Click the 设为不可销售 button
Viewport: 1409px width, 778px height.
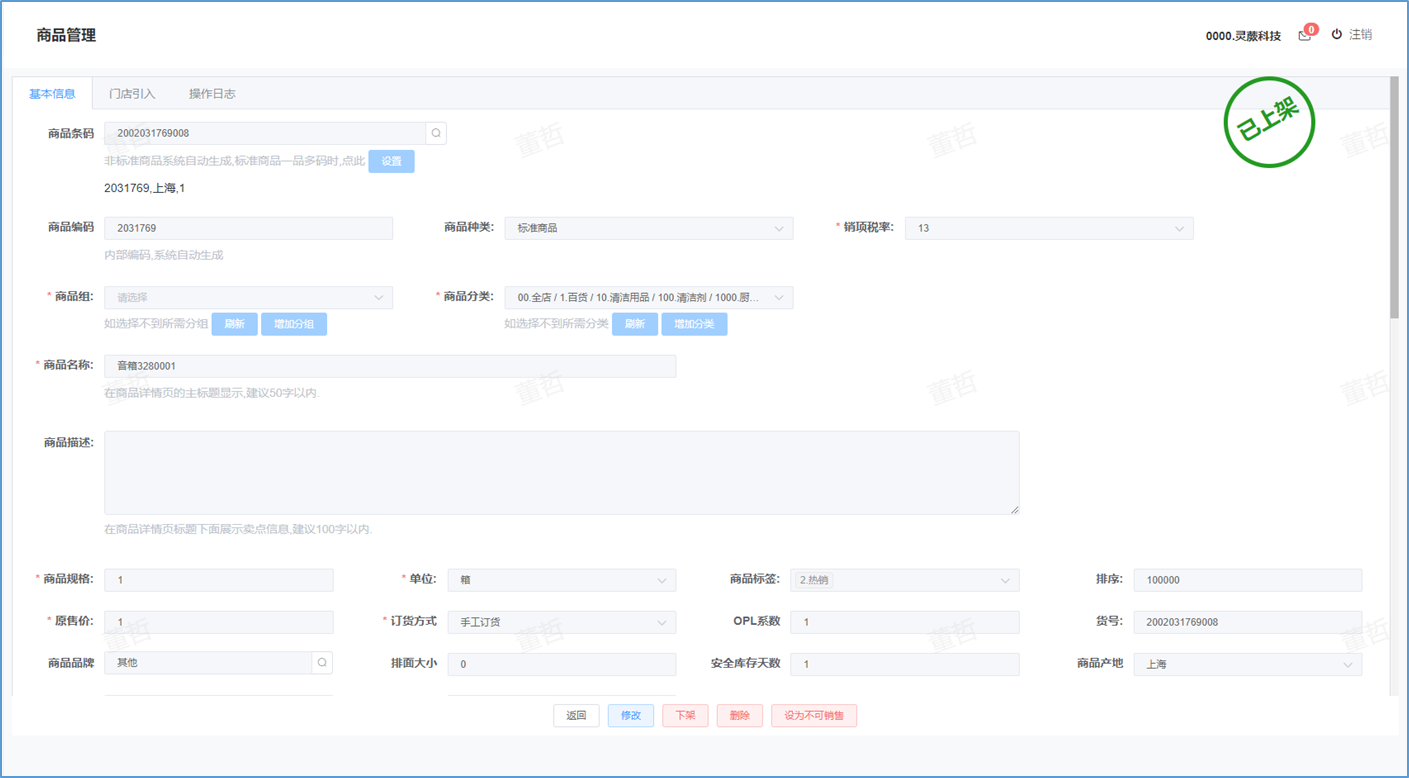tap(814, 716)
